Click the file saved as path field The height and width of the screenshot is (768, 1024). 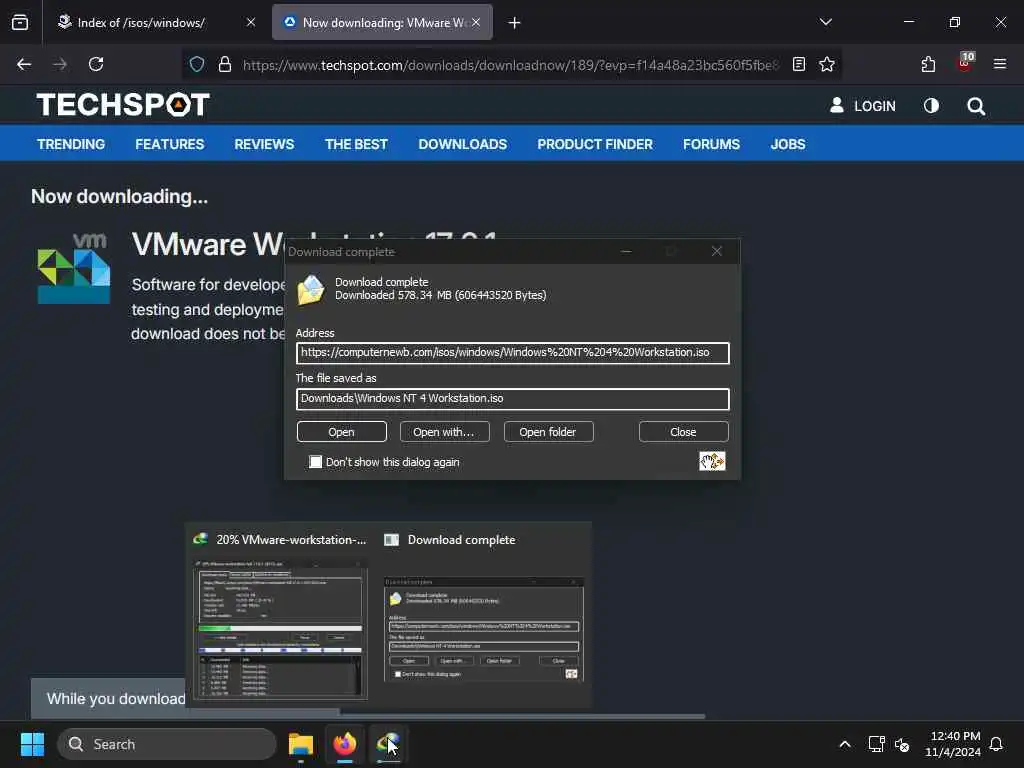[513, 399]
